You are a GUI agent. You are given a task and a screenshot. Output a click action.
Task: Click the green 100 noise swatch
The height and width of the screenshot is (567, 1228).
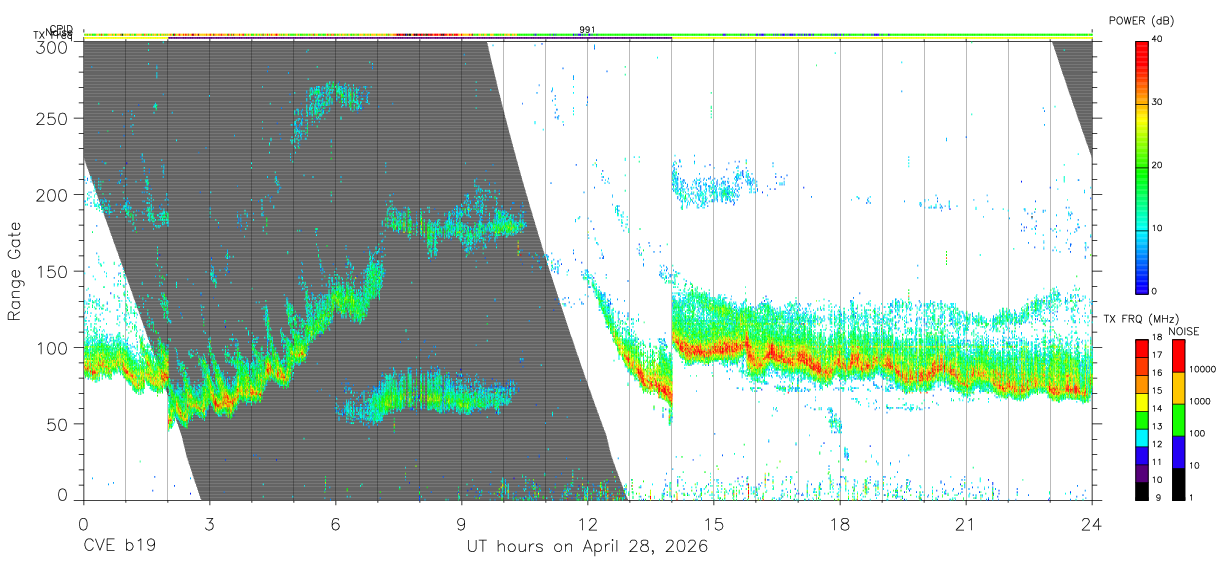point(1177,419)
